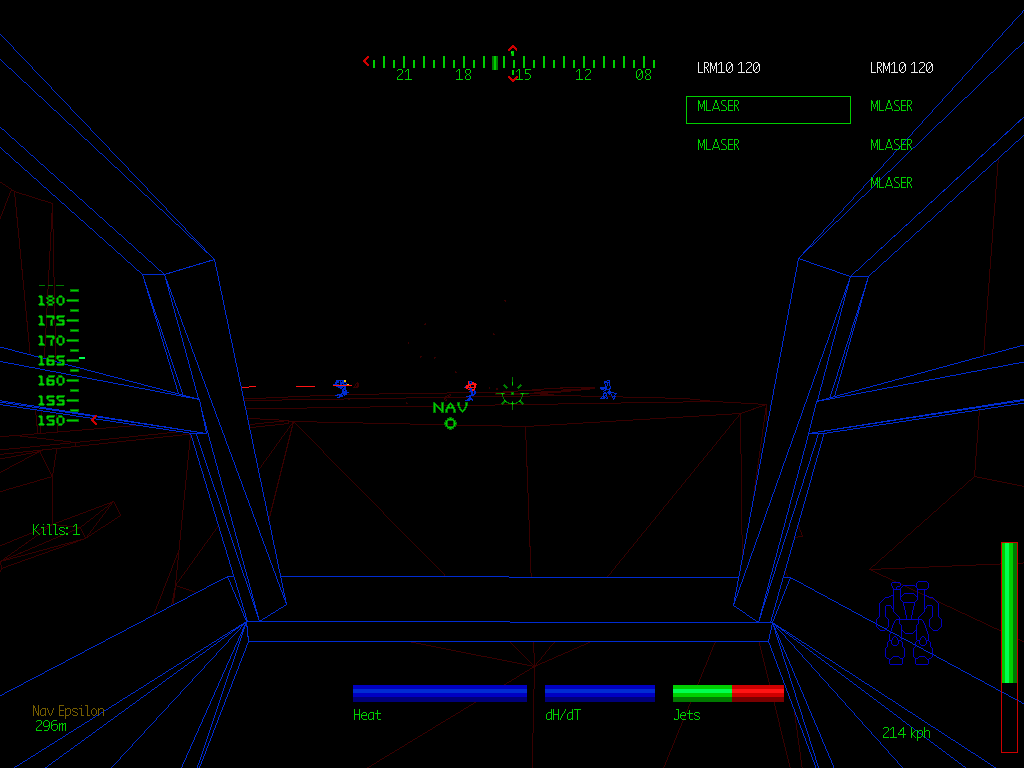Viewport: 1024px width, 768px height.
Task: Open the mech damage diagram
Action: click(x=908, y=623)
